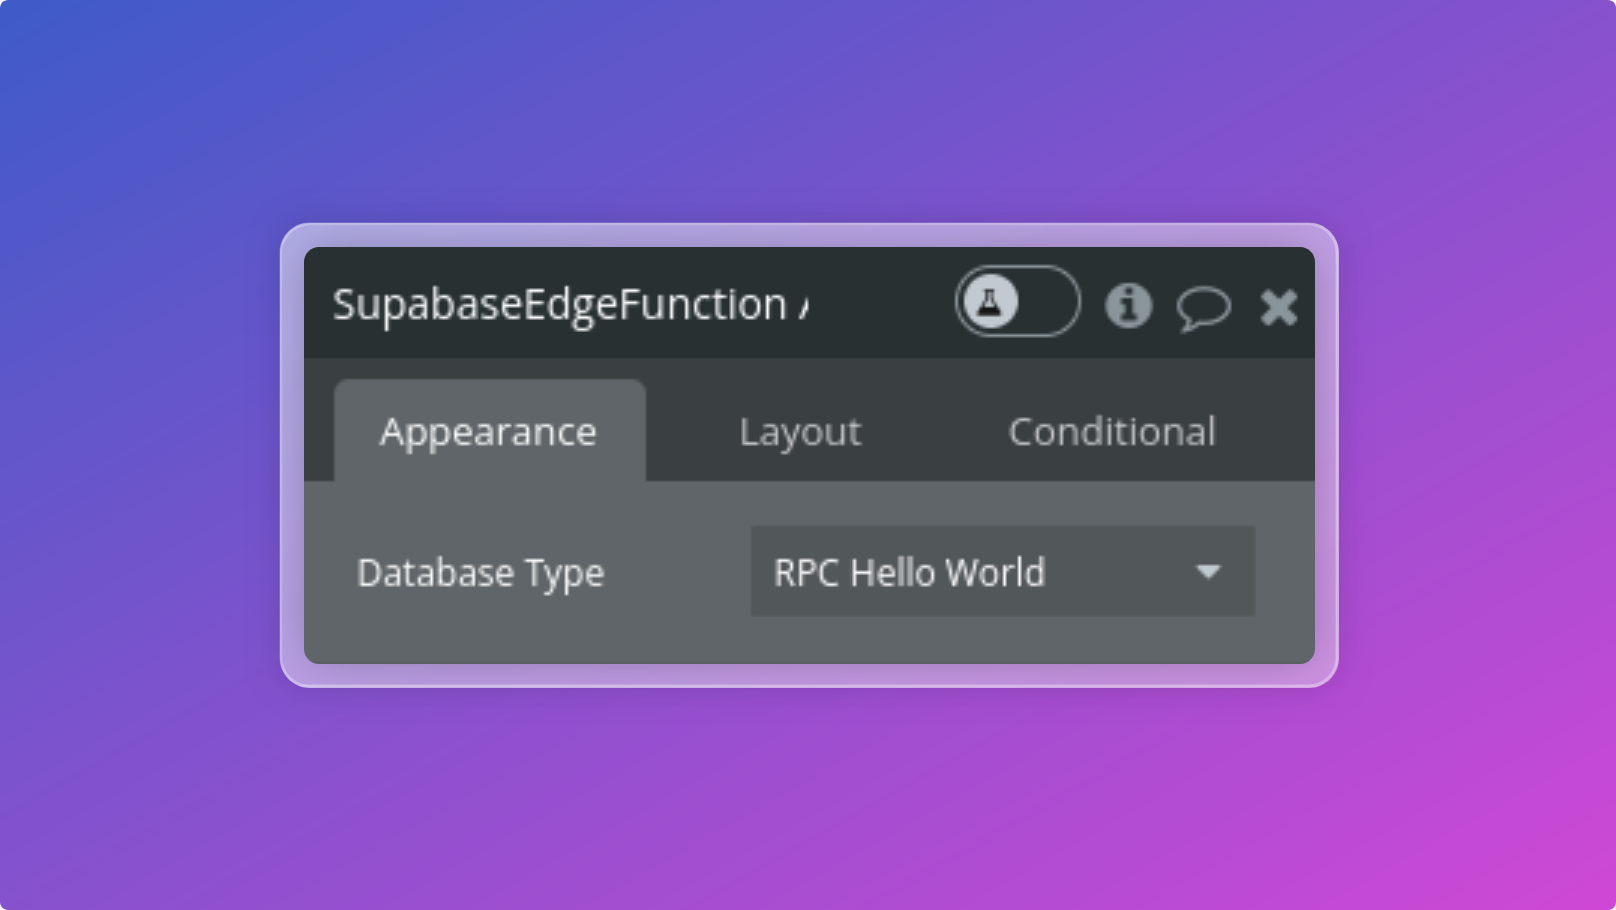Switch to the Appearance tab
The height and width of the screenshot is (910, 1616).
(489, 431)
